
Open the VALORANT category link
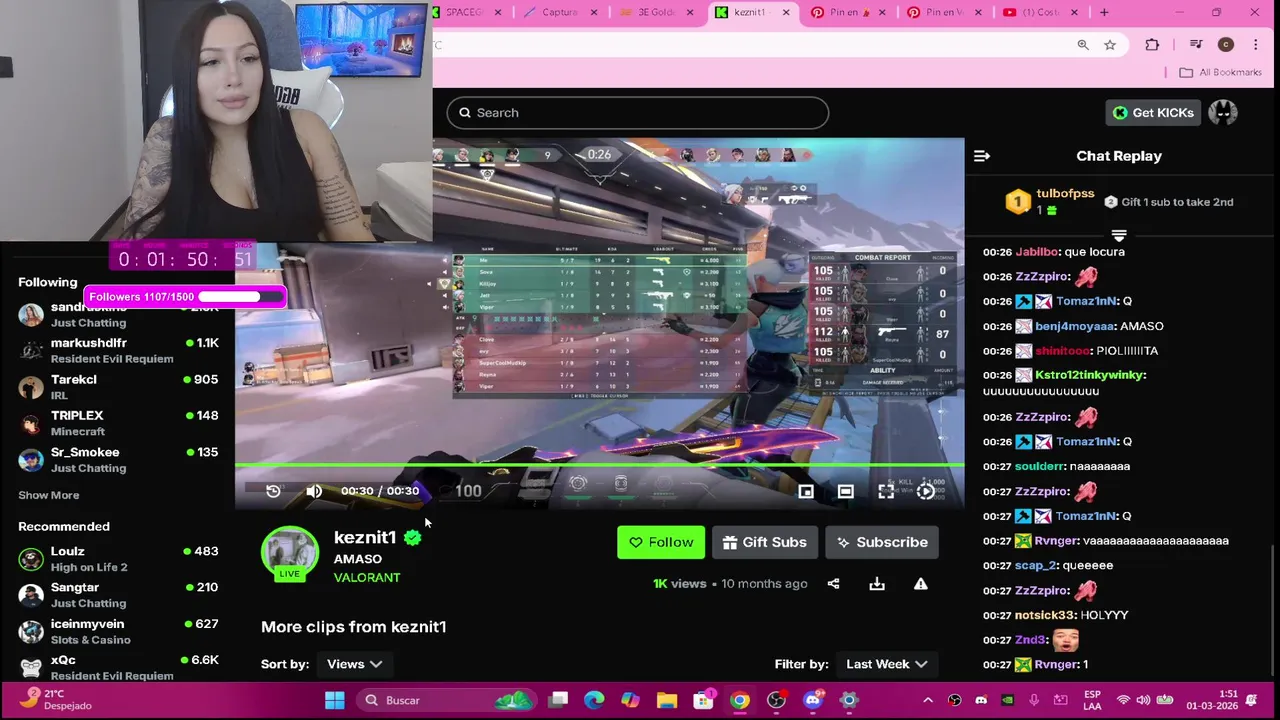[x=367, y=577]
